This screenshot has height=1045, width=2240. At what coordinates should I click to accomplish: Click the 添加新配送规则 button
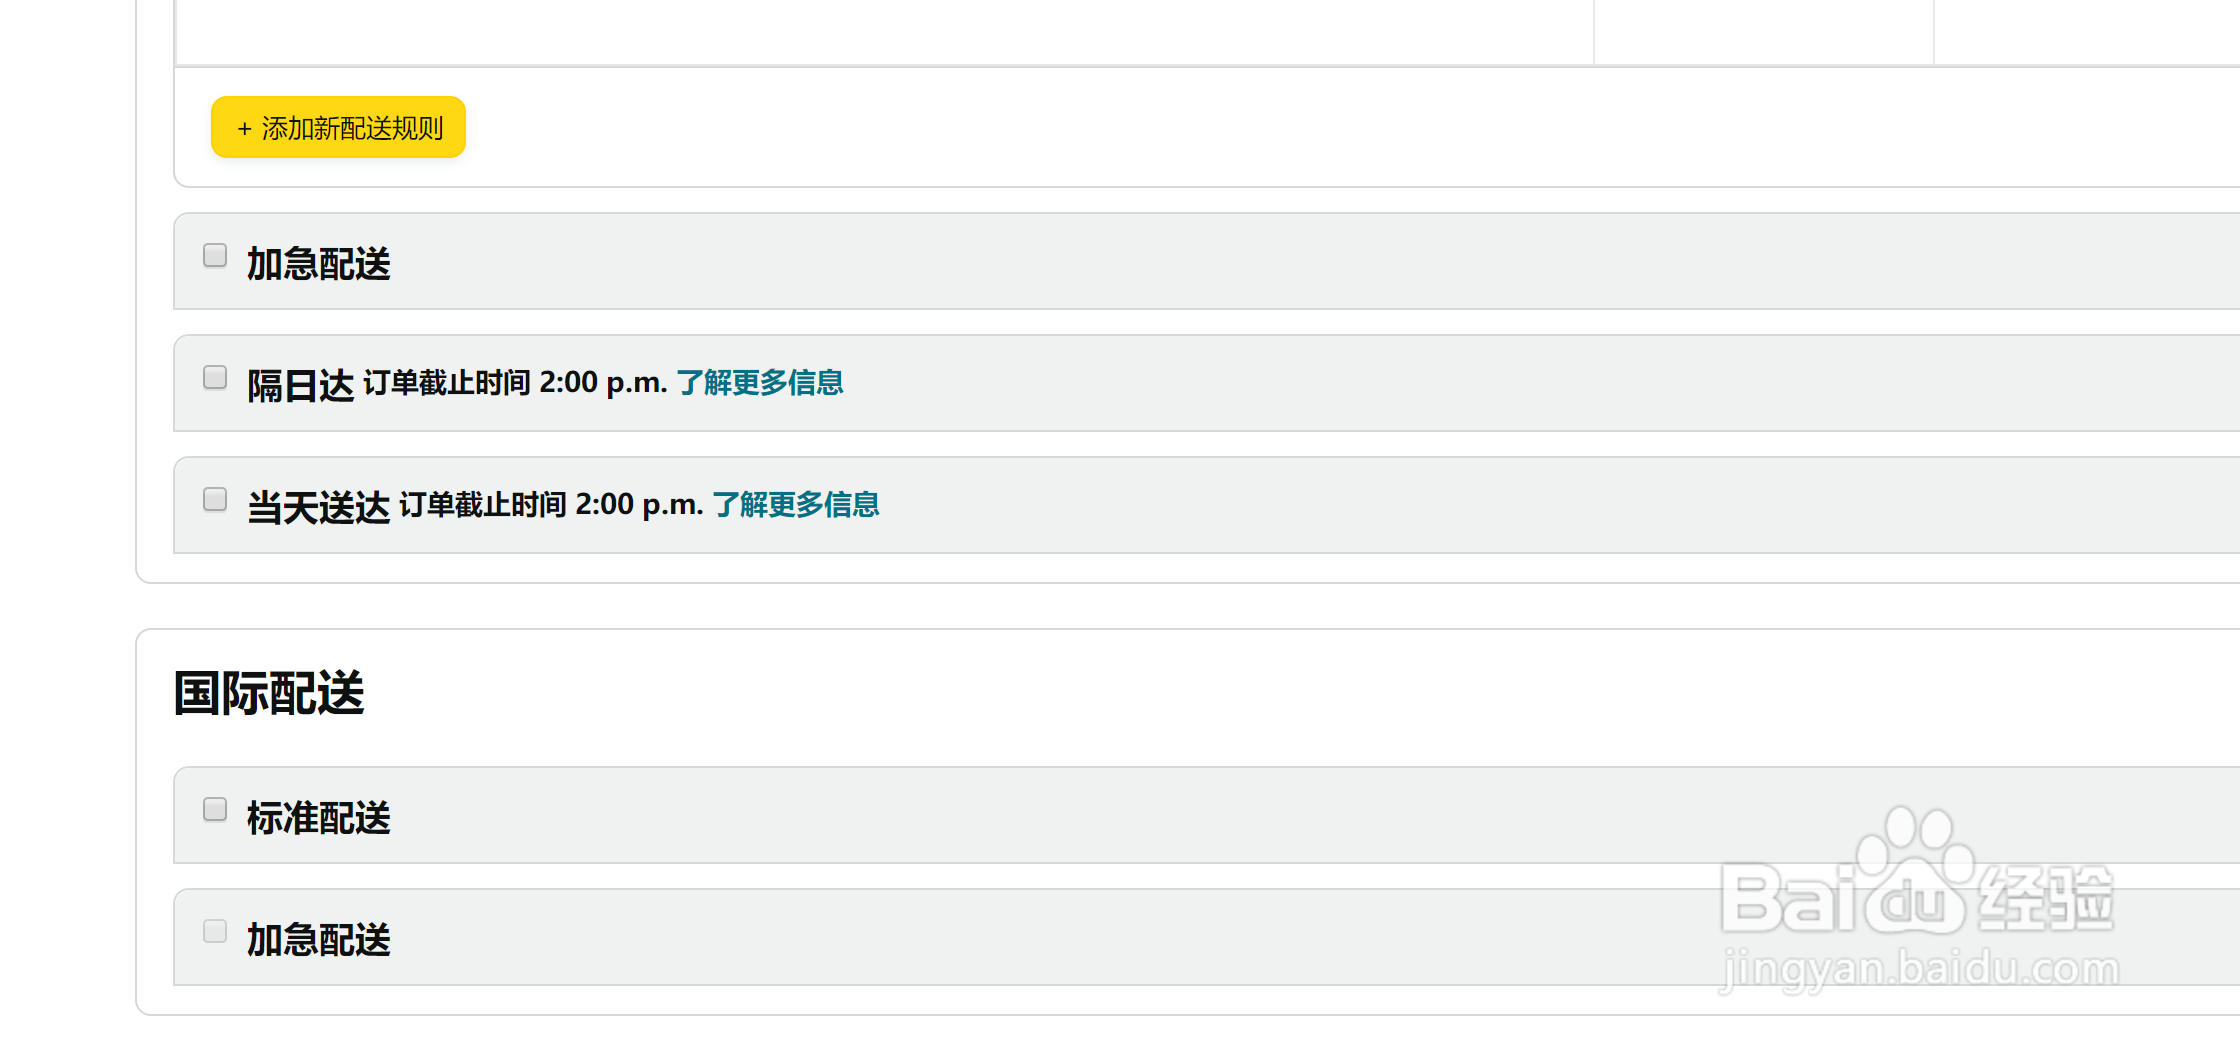pyautogui.click(x=339, y=128)
